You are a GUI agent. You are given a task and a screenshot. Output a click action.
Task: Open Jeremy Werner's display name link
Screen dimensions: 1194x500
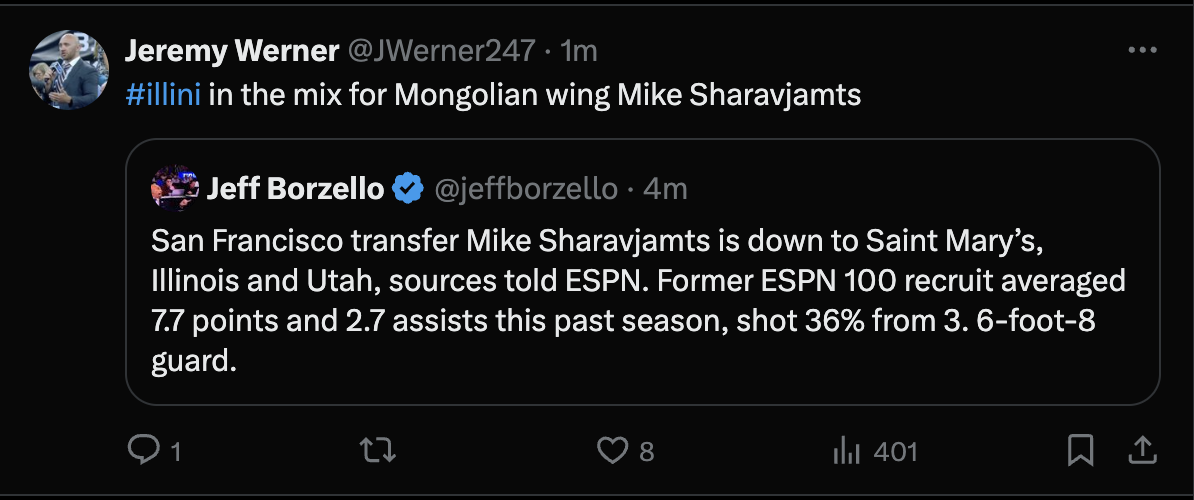pyautogui.click(x=231, y=51)
